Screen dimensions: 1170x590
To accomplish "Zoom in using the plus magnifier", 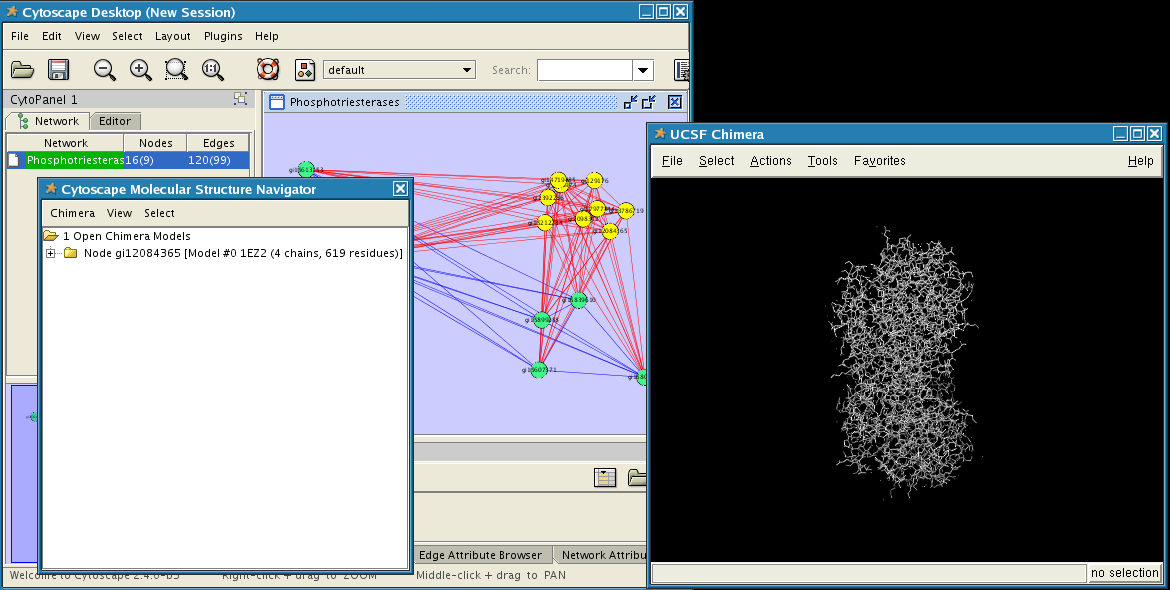I will coord(140,70).
